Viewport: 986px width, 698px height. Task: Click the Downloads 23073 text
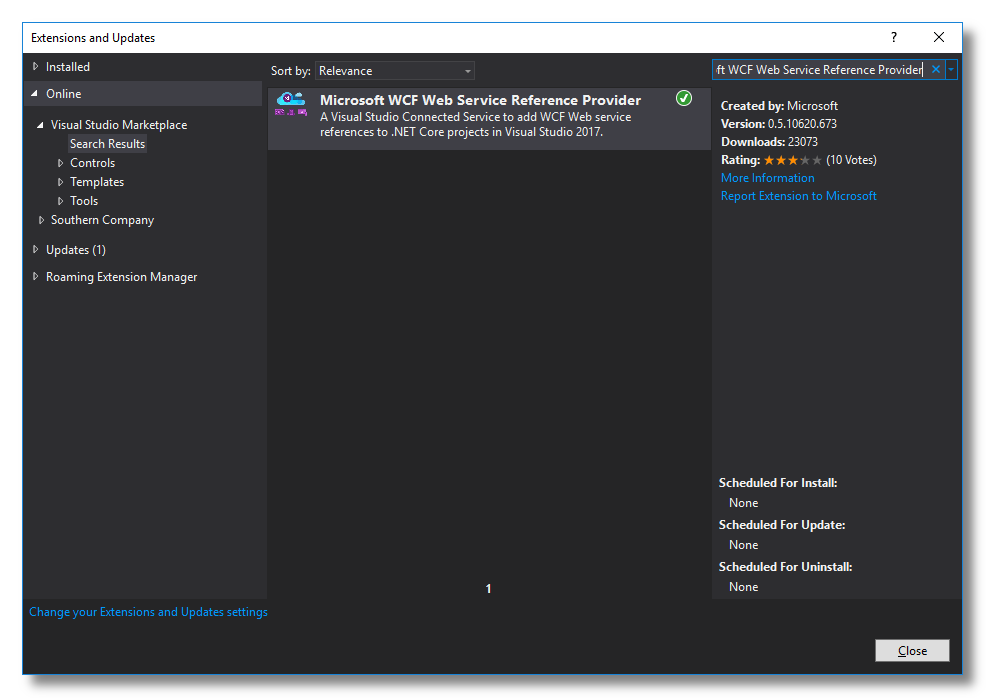(x=769, y=142)
